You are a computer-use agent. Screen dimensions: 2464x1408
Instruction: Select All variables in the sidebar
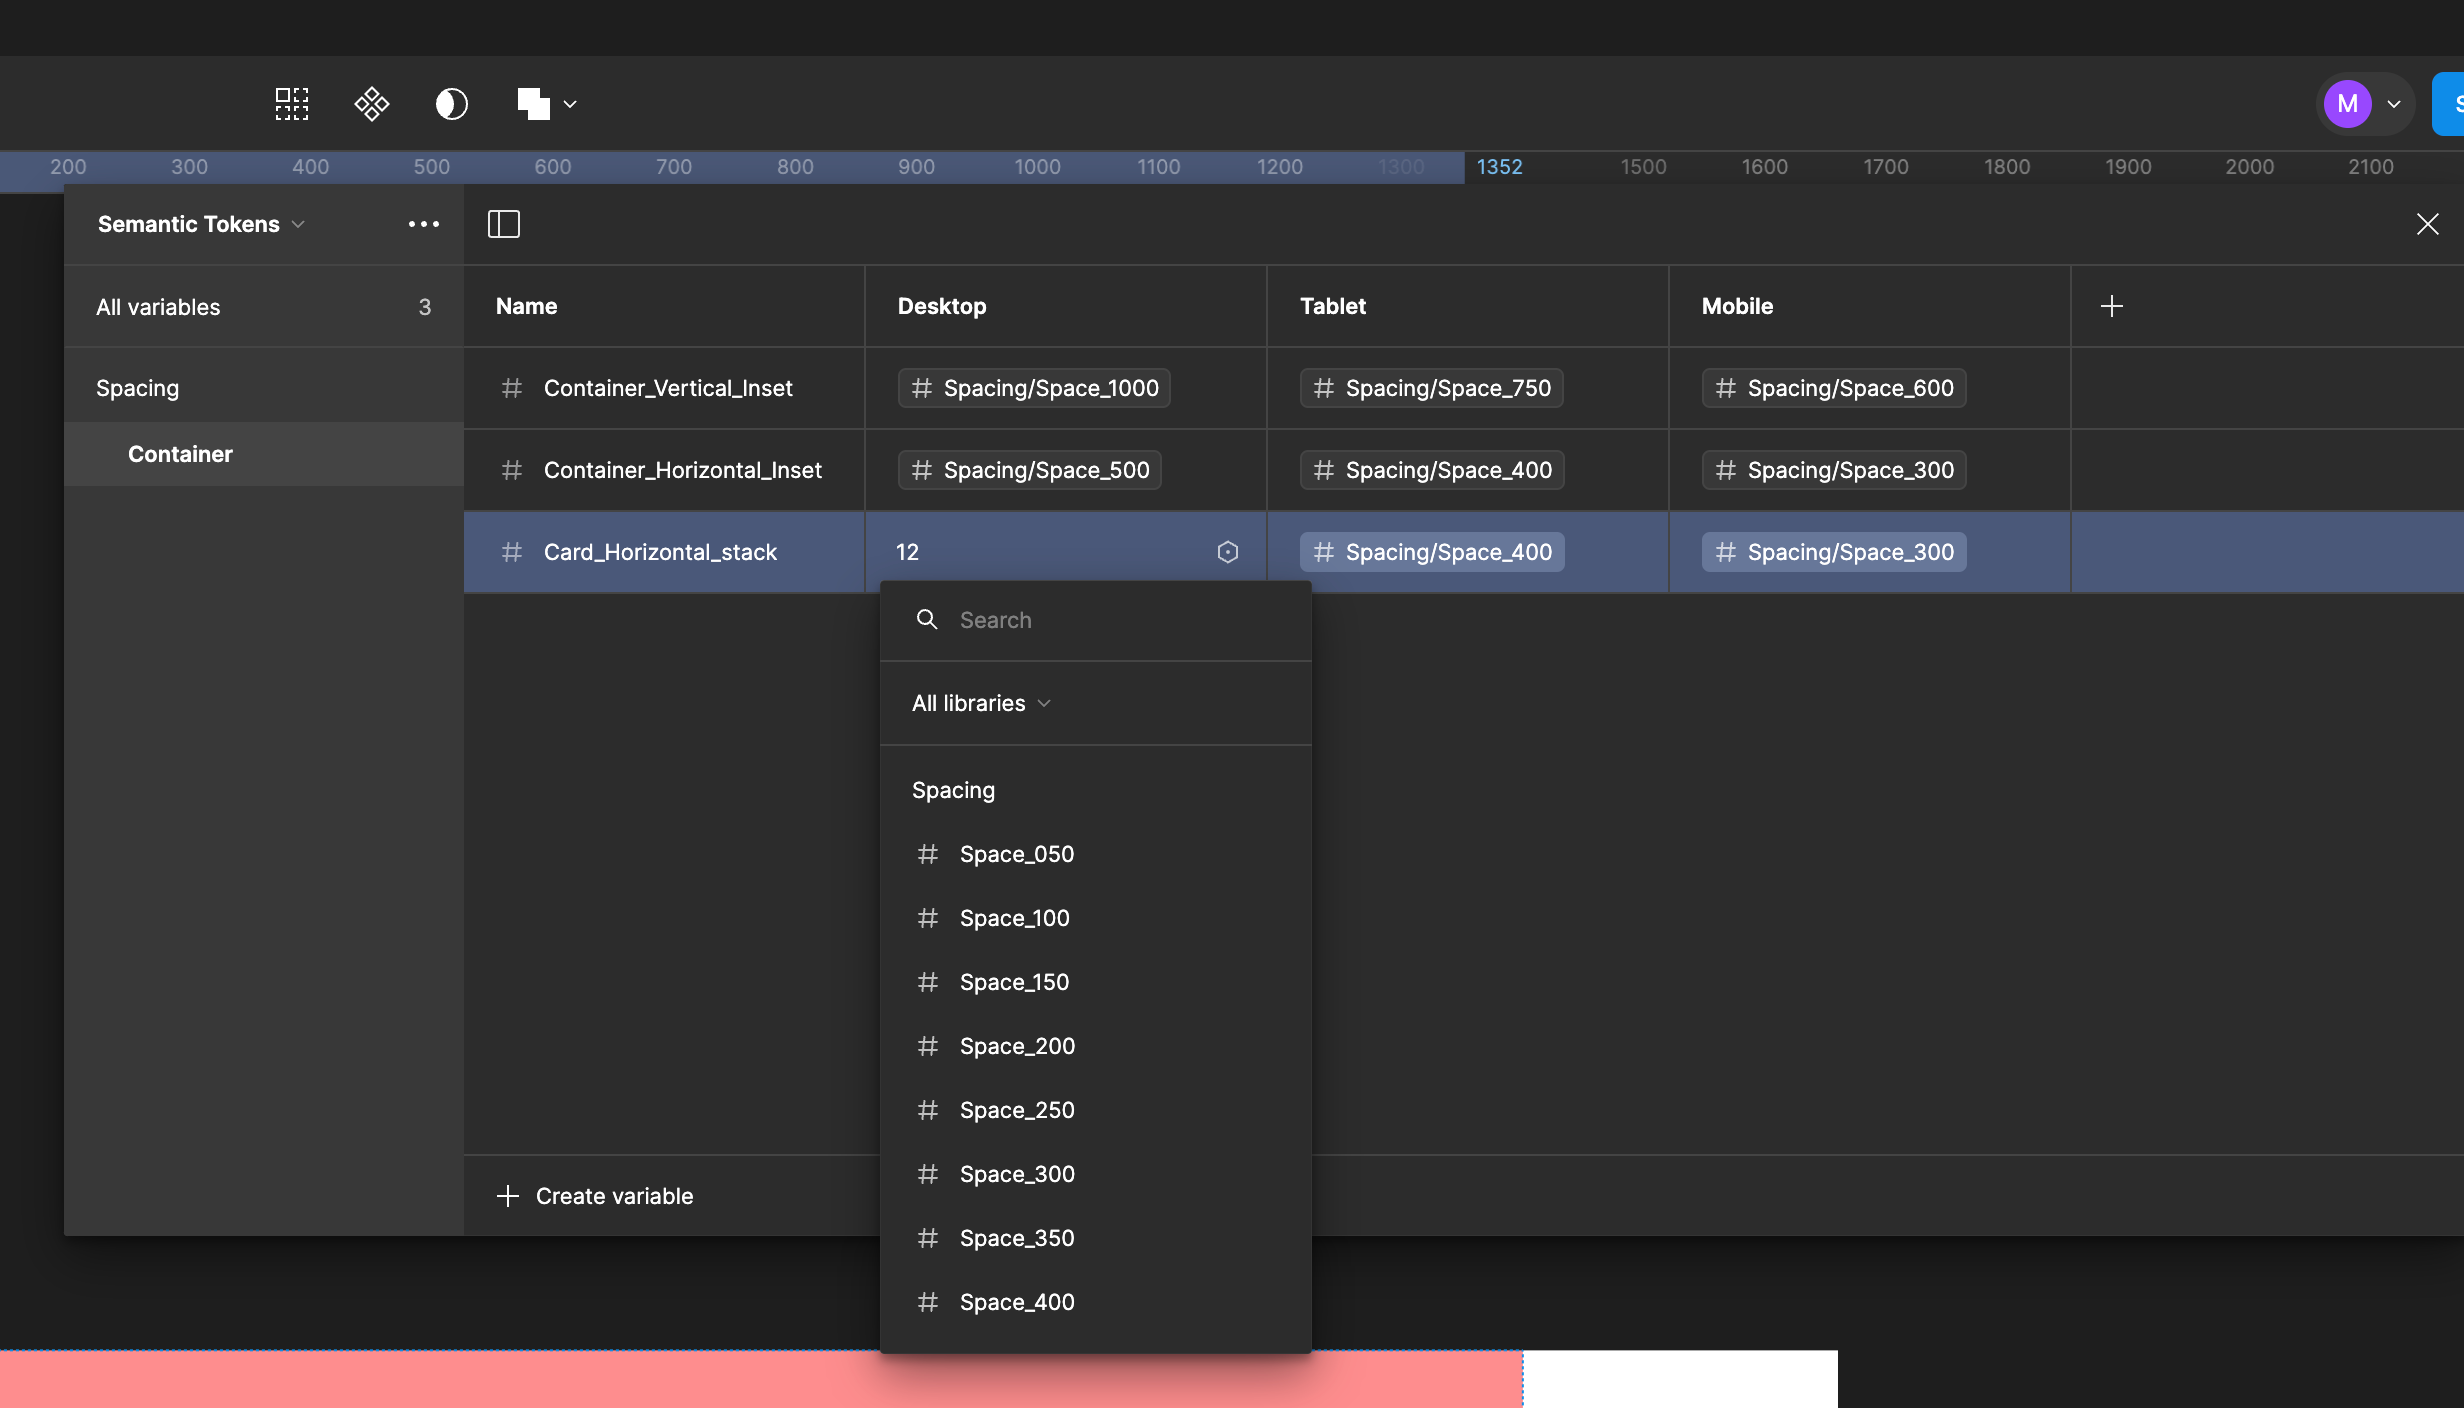point(264,307)
